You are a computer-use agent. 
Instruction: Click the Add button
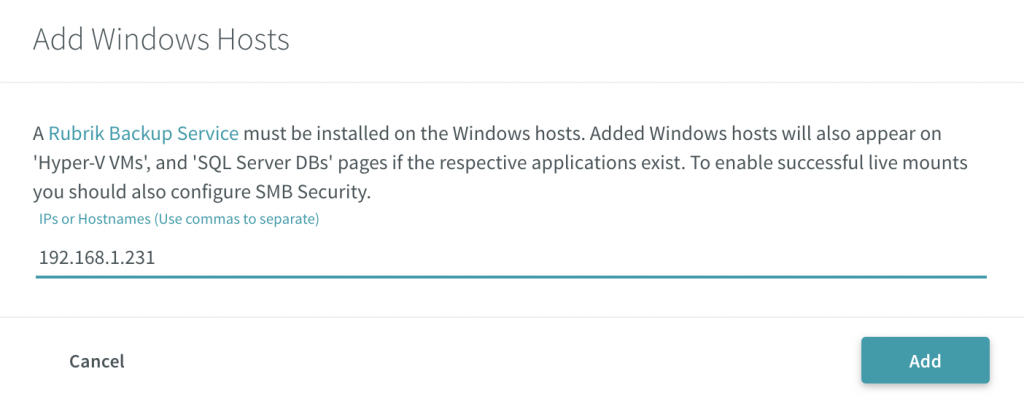[925, 361]
